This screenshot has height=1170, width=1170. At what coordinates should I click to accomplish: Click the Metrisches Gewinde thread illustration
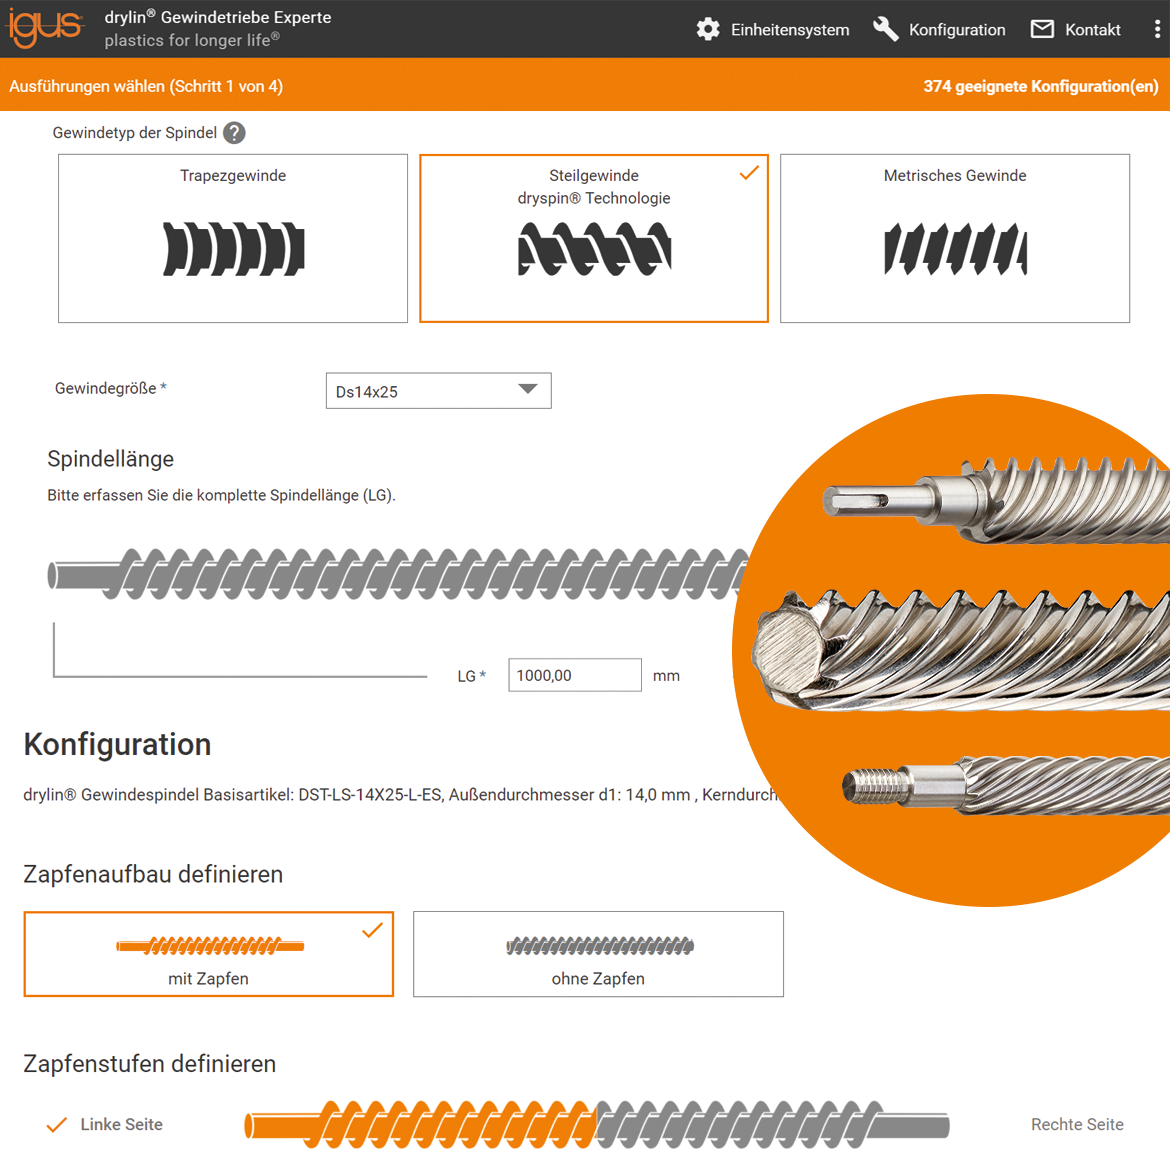click(x=955, y=249)
